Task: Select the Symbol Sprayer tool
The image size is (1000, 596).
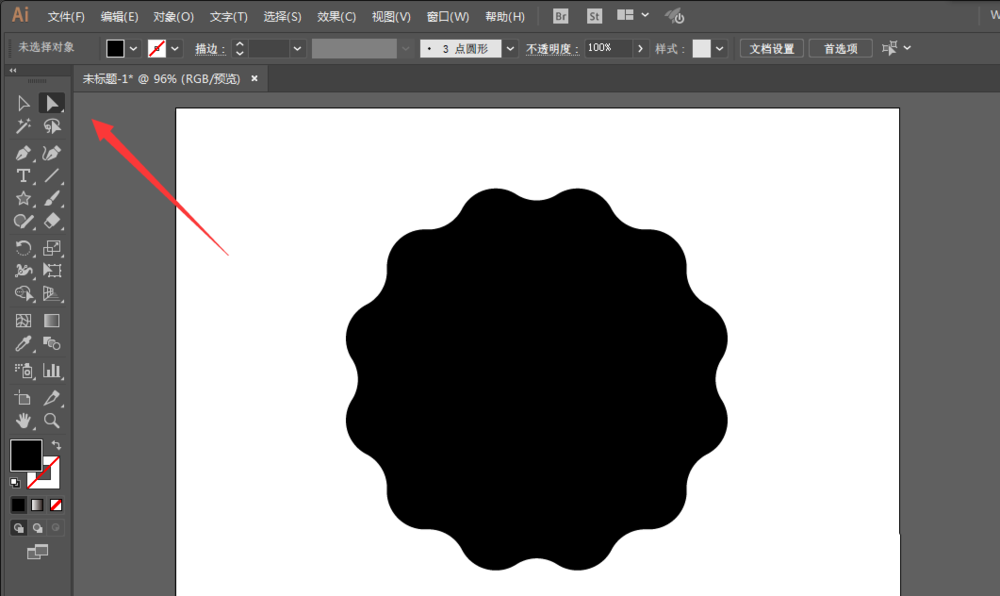Action: click(23, 370)
